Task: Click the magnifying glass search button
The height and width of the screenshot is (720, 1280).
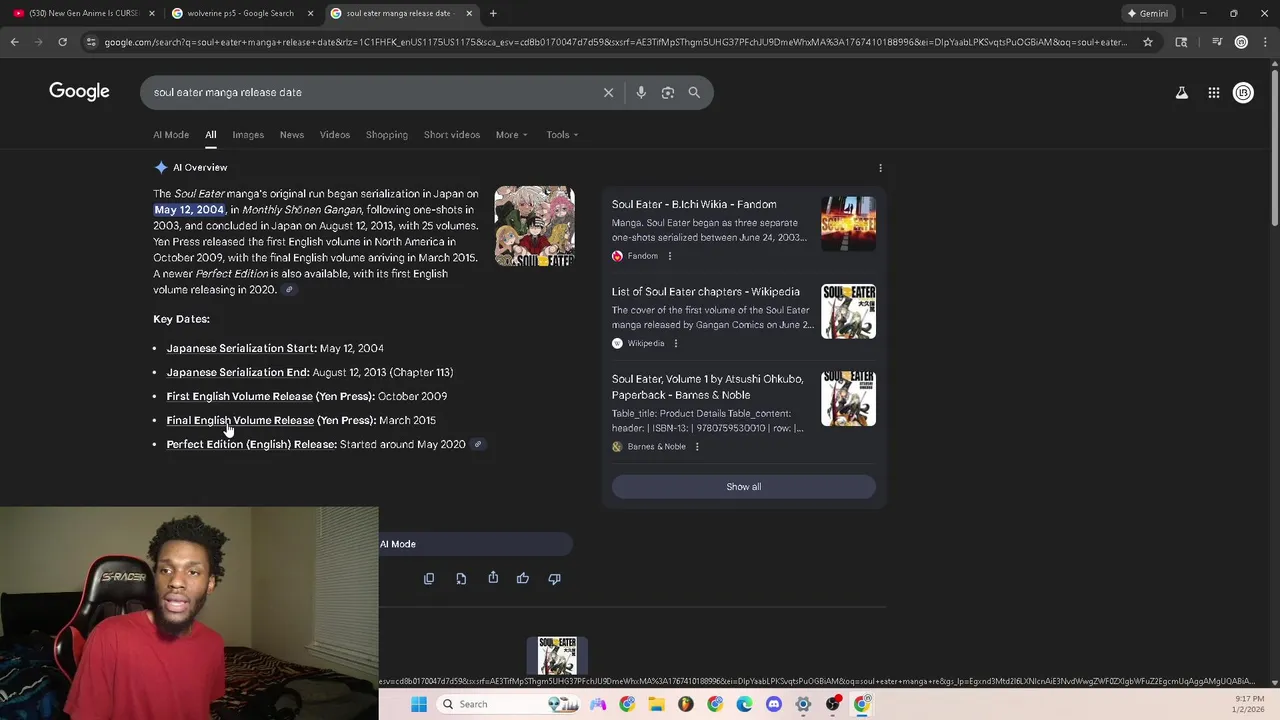Action: 694,92
